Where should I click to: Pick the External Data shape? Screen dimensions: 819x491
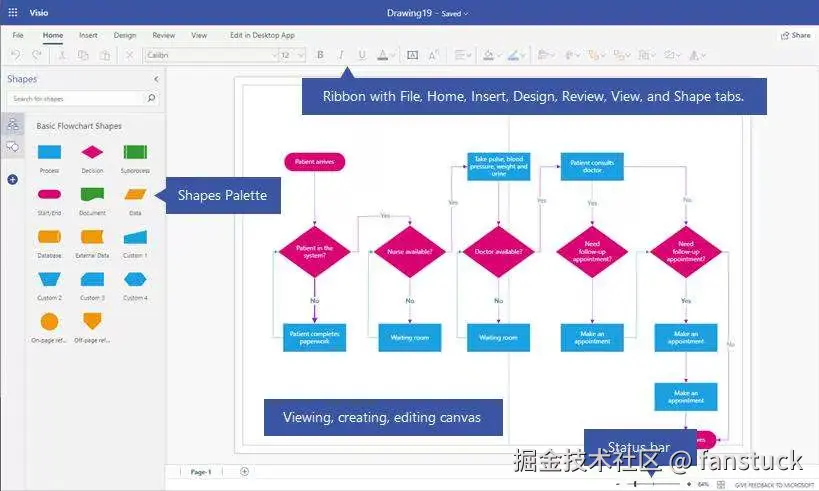92,237
